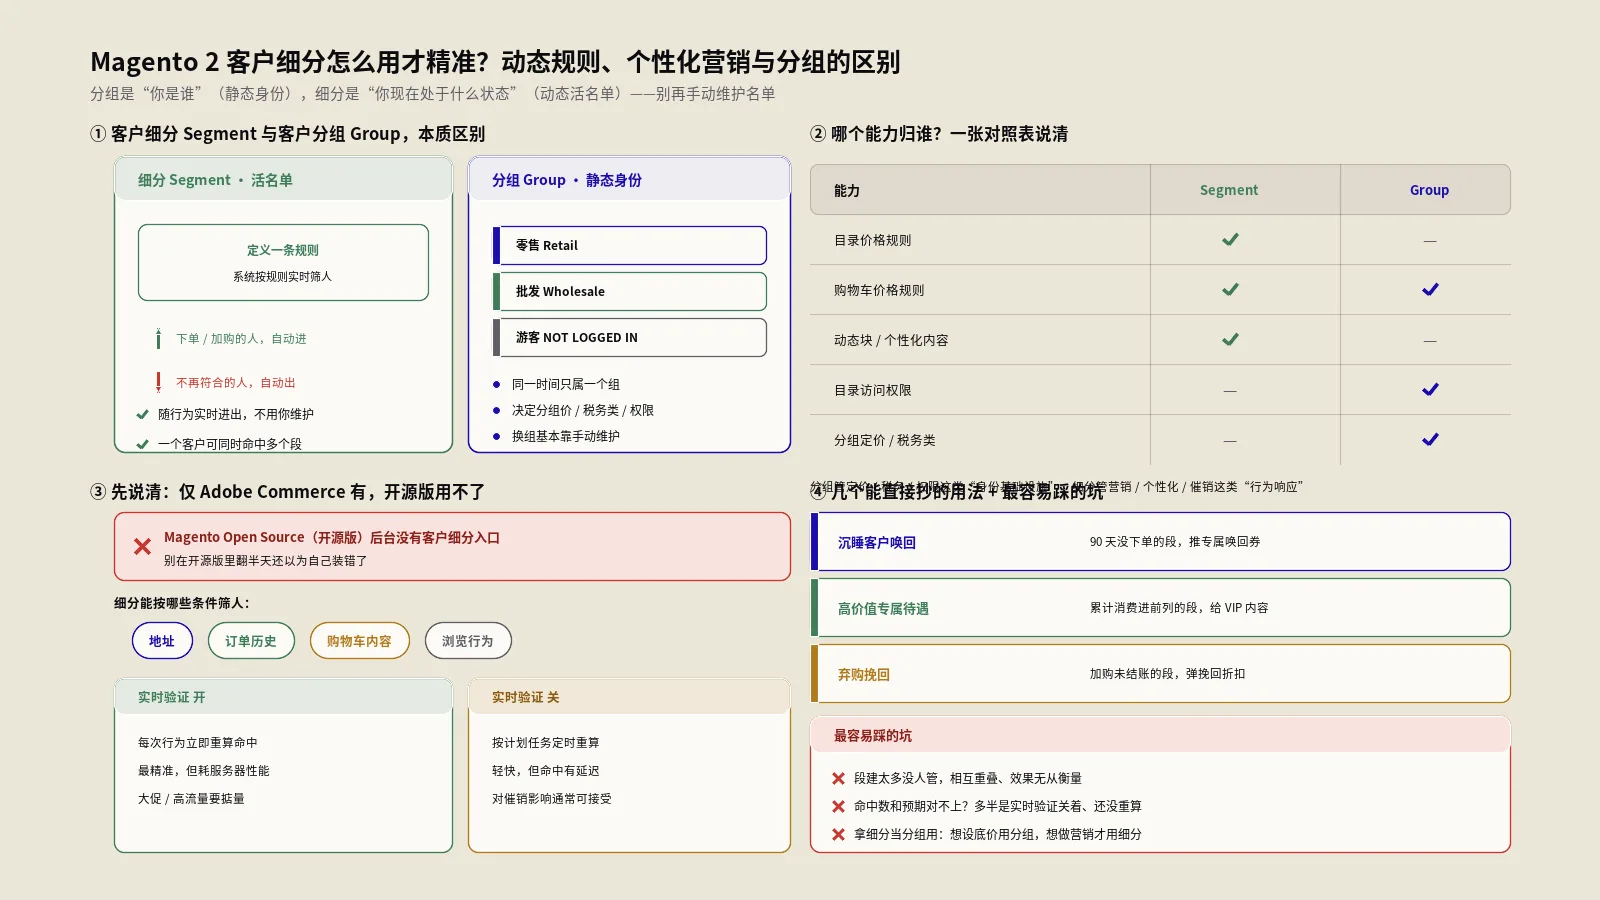Click the page title about Magento 2 客户细分

[x=495, y=62]
